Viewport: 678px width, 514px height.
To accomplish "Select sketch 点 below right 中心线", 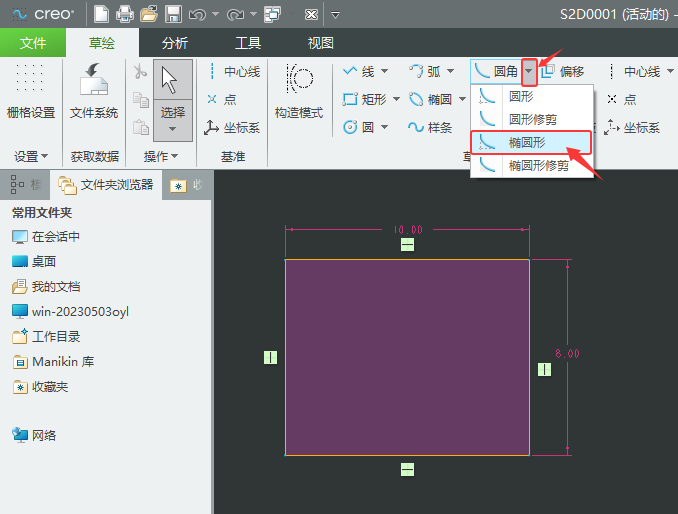I will (x=621, y=99).
